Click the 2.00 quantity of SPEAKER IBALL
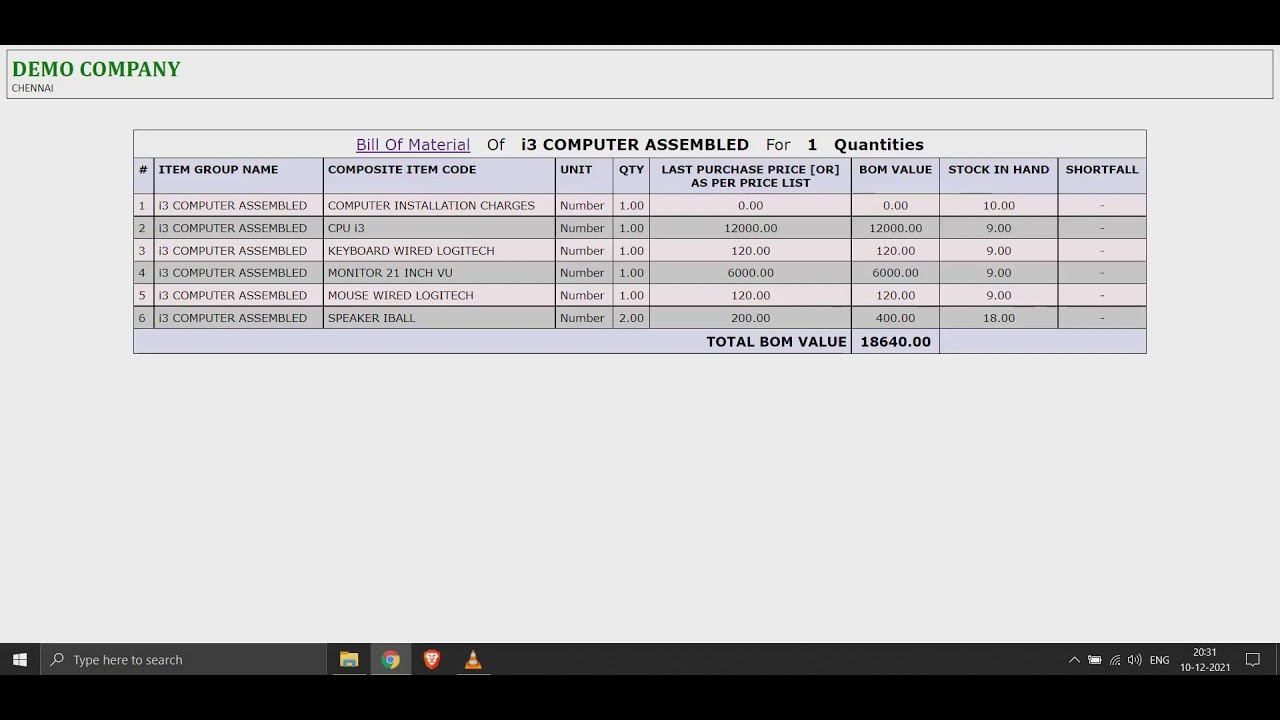 (x=631, y=318)
